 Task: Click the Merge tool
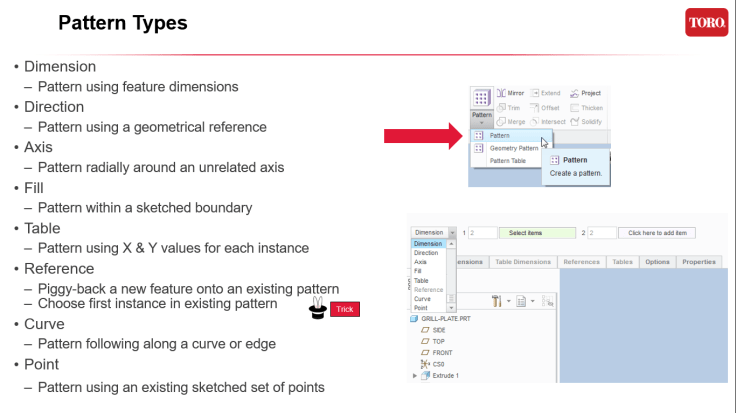[510, 121]
